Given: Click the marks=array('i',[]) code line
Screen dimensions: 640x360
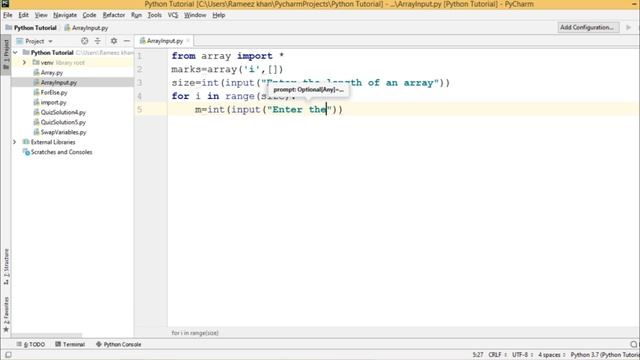Looking at the screenshot, I should click(227, 69).
